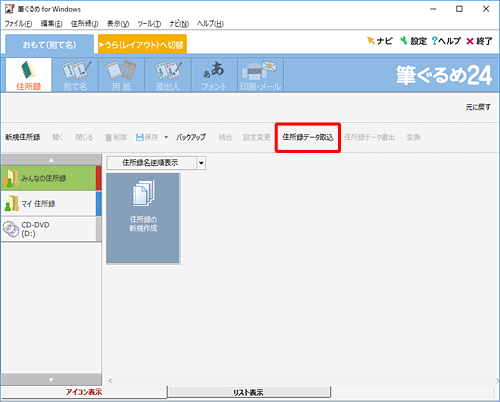Image resolution: width=500 pixels, height=402 pixels.
Task: Switch to おもて(宛て名) tab
Action: [x=49, y=44]
